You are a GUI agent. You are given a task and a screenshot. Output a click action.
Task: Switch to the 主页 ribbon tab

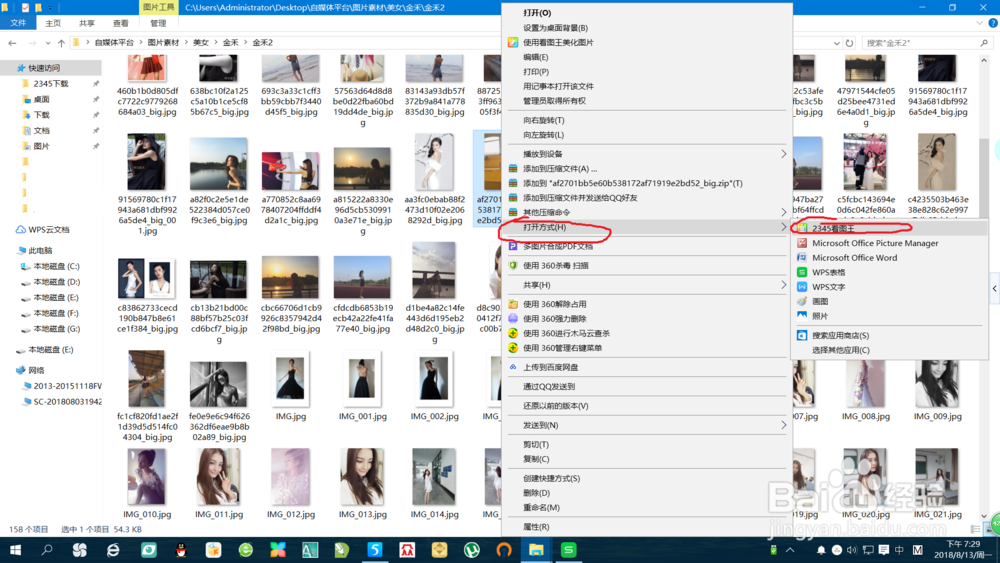click(x=53, y=23)
